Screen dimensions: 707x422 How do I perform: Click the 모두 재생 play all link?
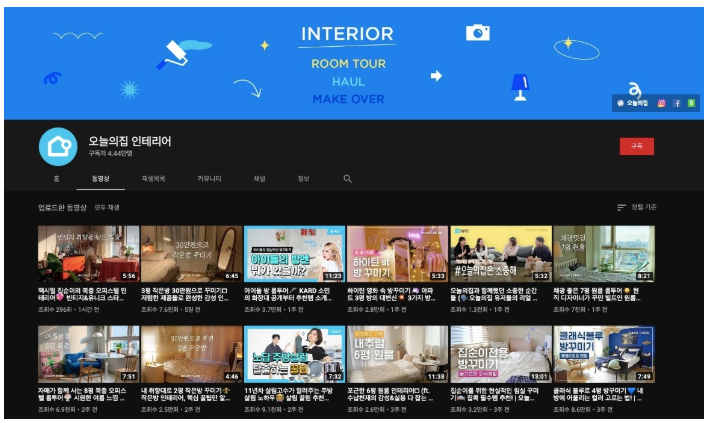click(107, 207)
